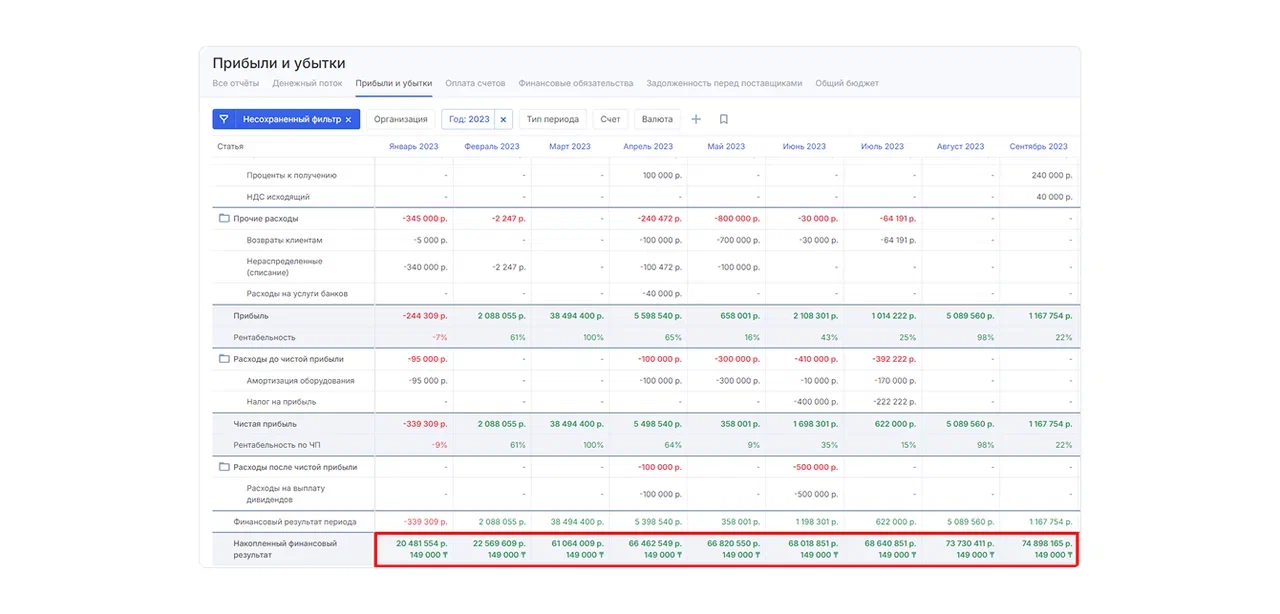The height and width of the screenshot is (614, 1280).
Task: Save filter using the bookmark icon
Action: coord(724,119)
